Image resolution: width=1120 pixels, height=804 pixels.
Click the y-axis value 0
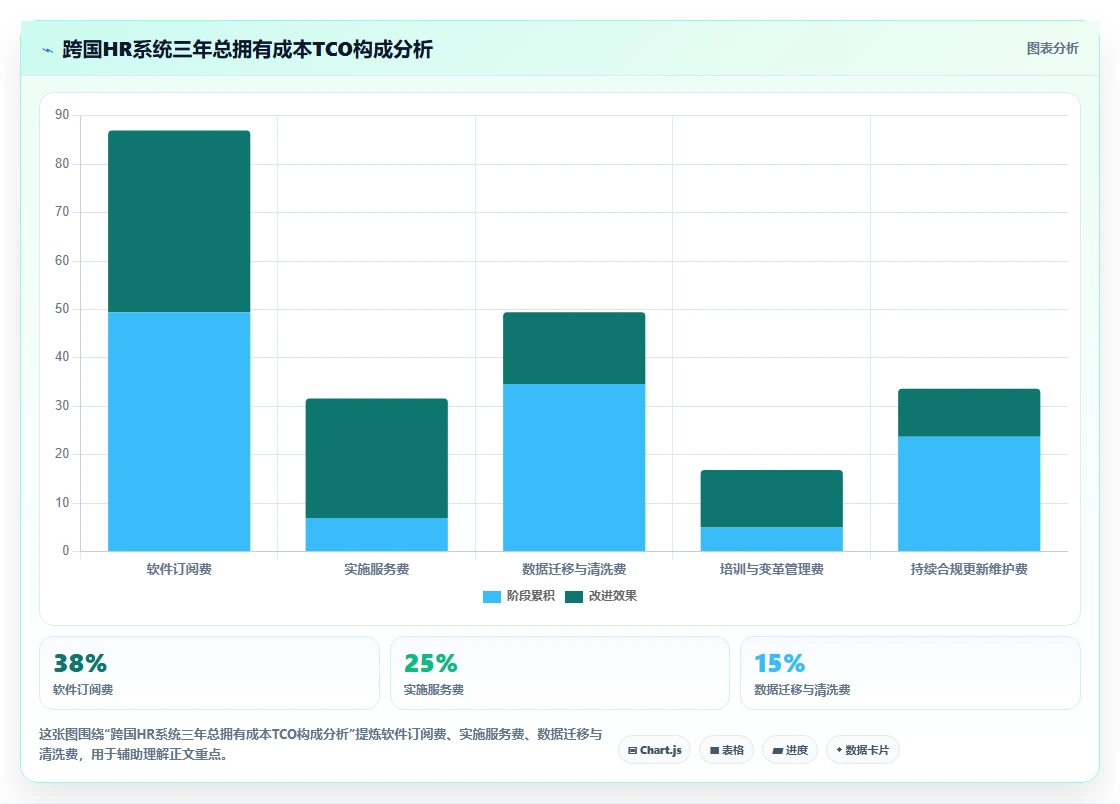coord(66,551)
